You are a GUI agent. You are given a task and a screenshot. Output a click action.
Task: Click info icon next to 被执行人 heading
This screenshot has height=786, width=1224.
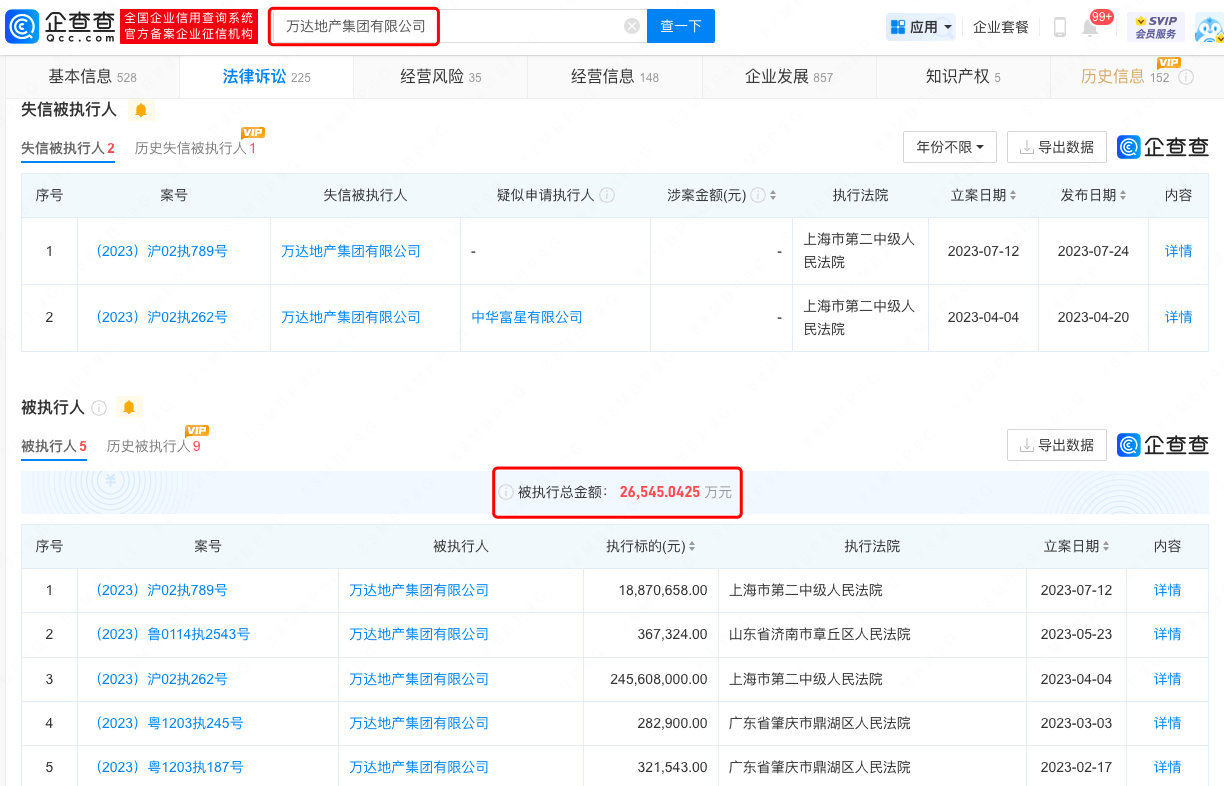[x=99, y=408]
